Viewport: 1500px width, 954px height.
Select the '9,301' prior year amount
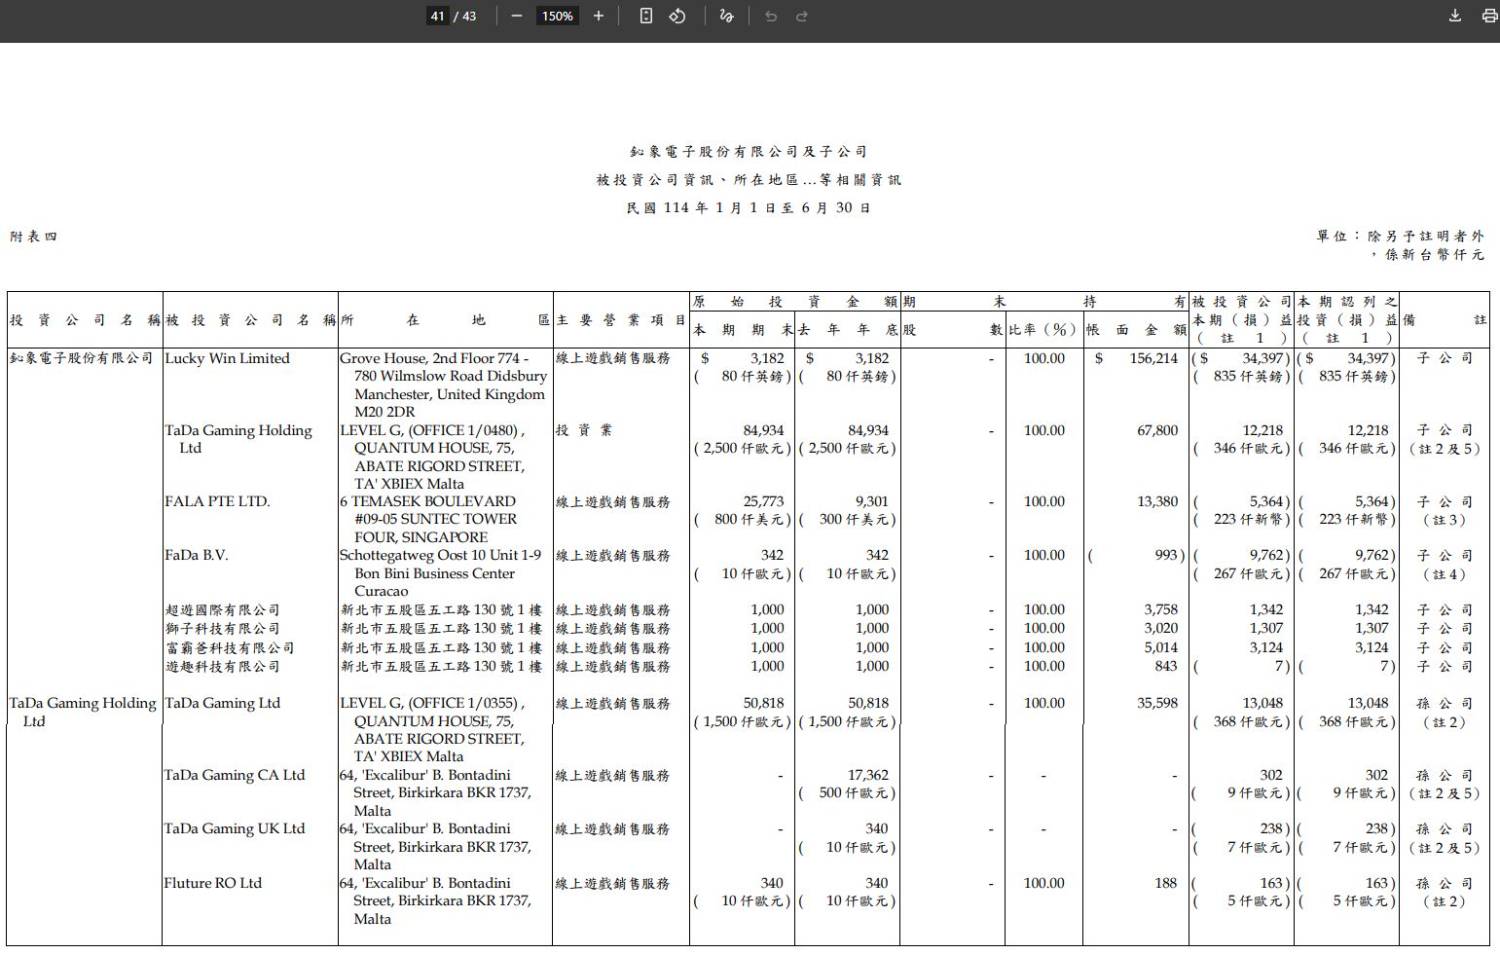click(x=872, y=502)
